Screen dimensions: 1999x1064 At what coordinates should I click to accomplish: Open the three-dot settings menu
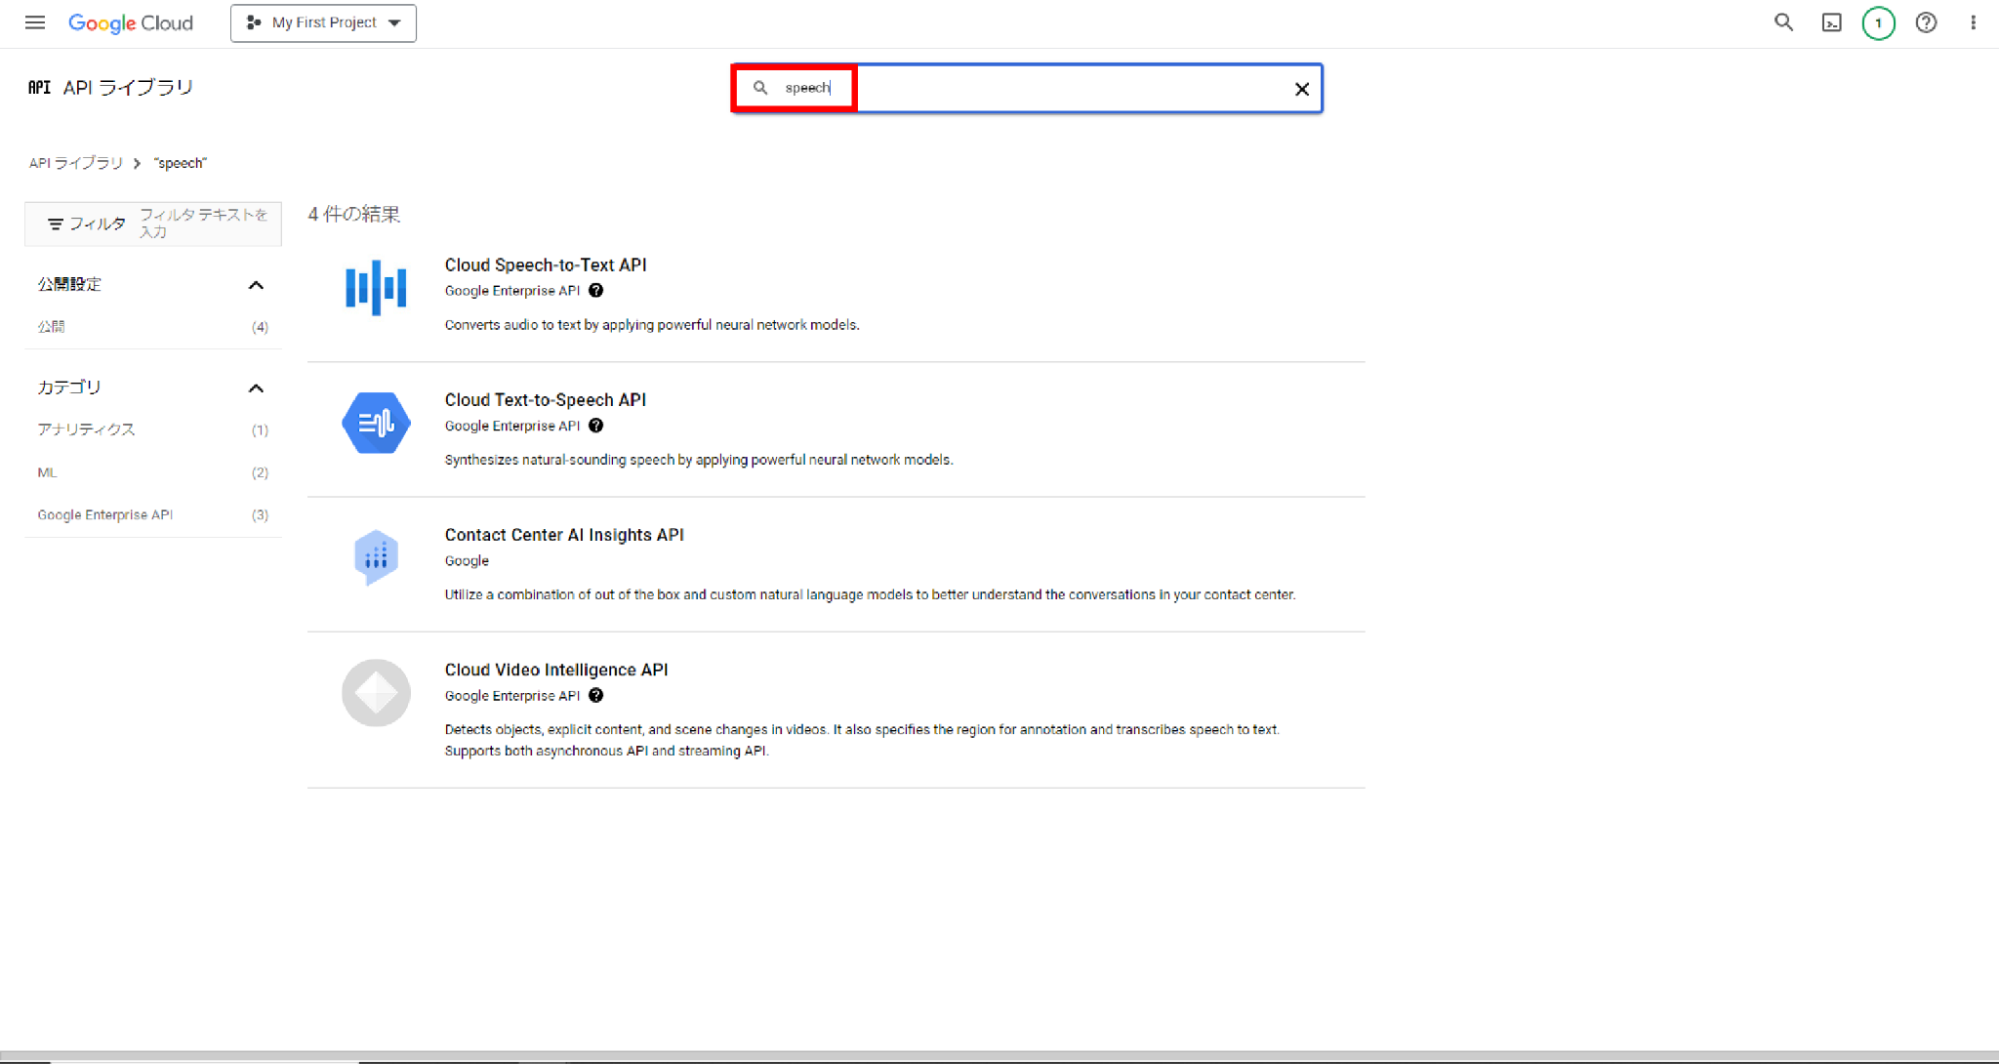click(x=1973, y=22)
